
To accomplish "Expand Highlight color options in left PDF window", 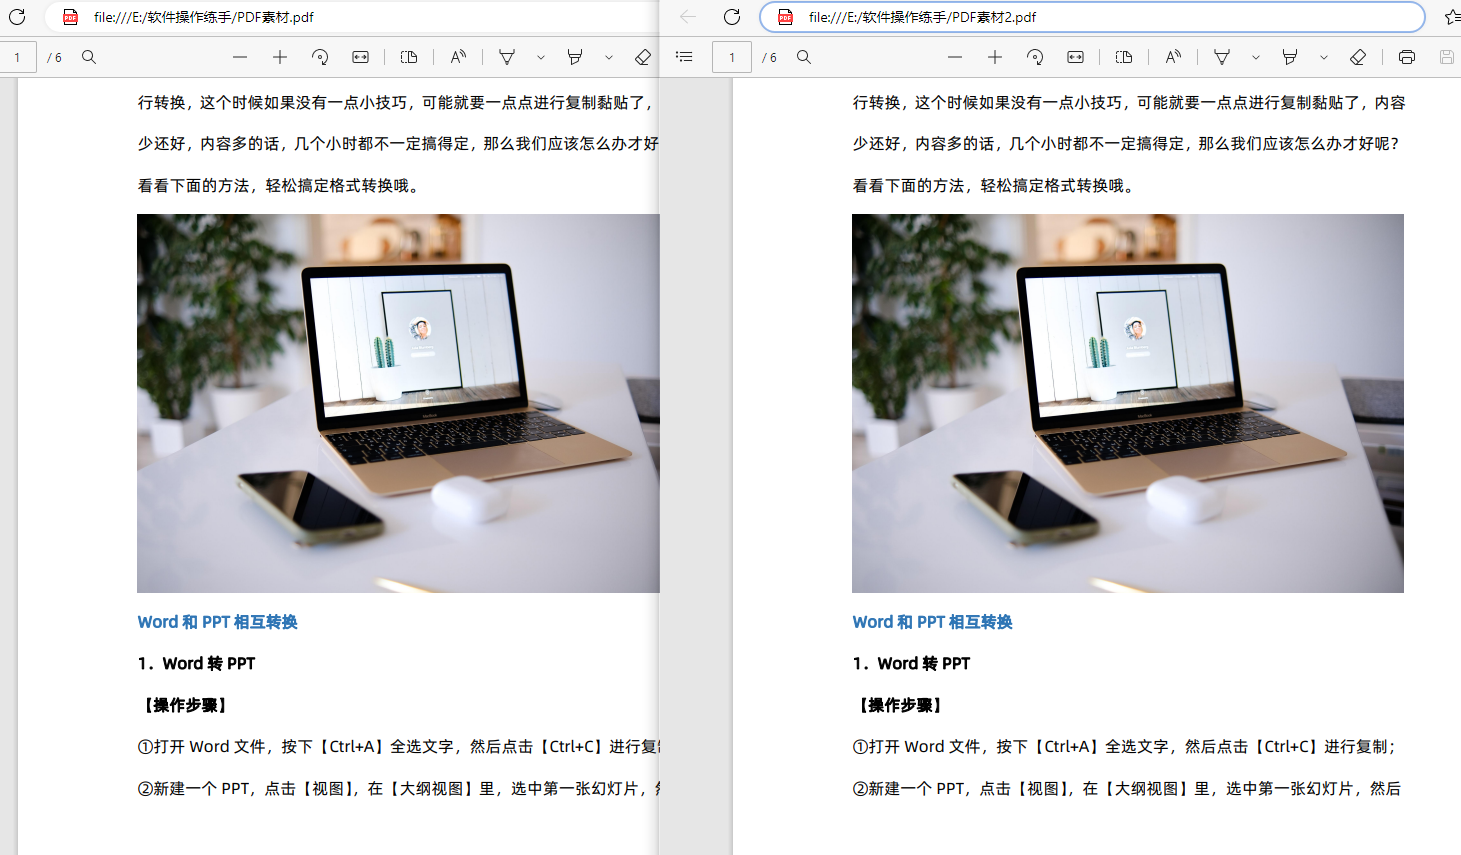I will 609,57.
